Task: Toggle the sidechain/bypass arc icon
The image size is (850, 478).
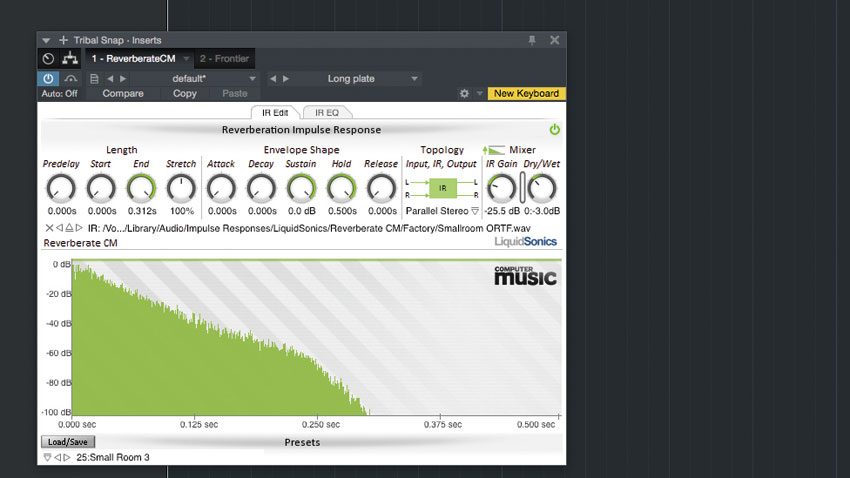Action: [70, 79]
